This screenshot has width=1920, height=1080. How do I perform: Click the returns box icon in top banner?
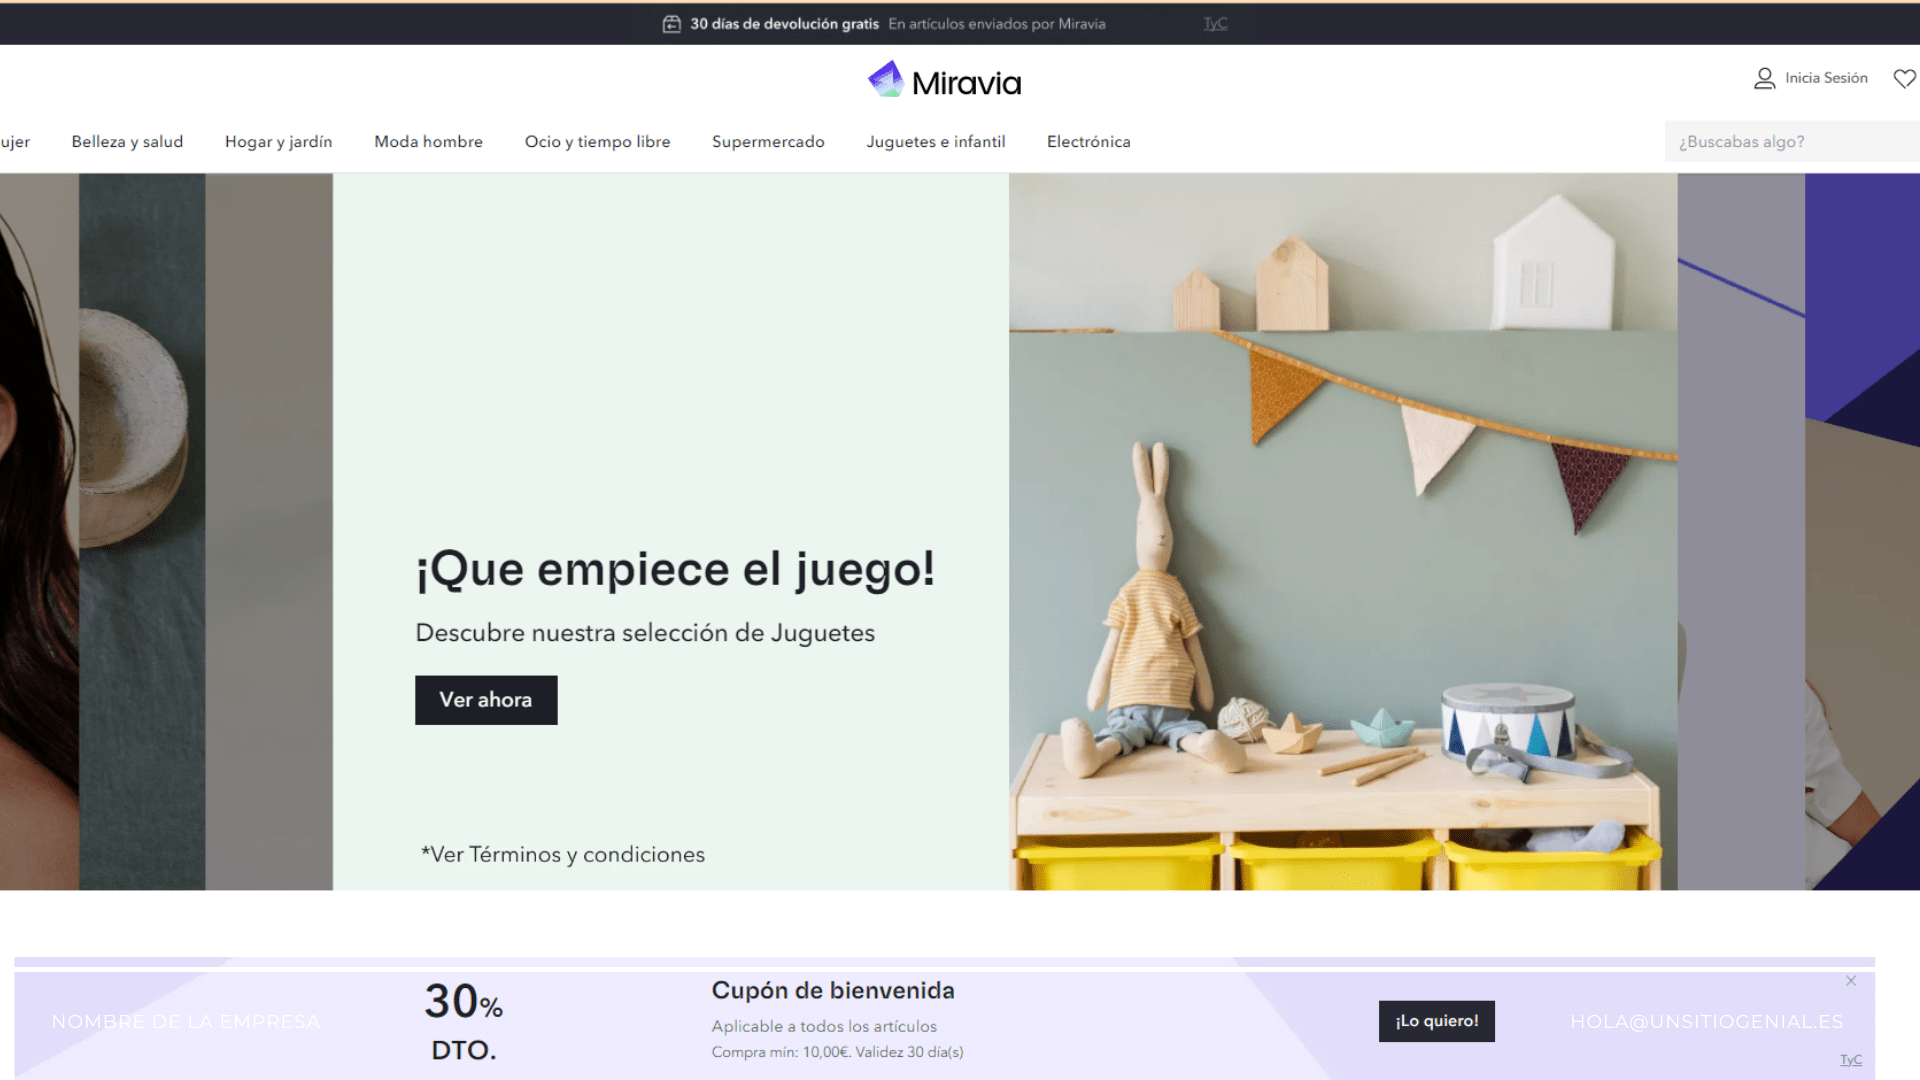pyautogui.click(x=672, y=24)
